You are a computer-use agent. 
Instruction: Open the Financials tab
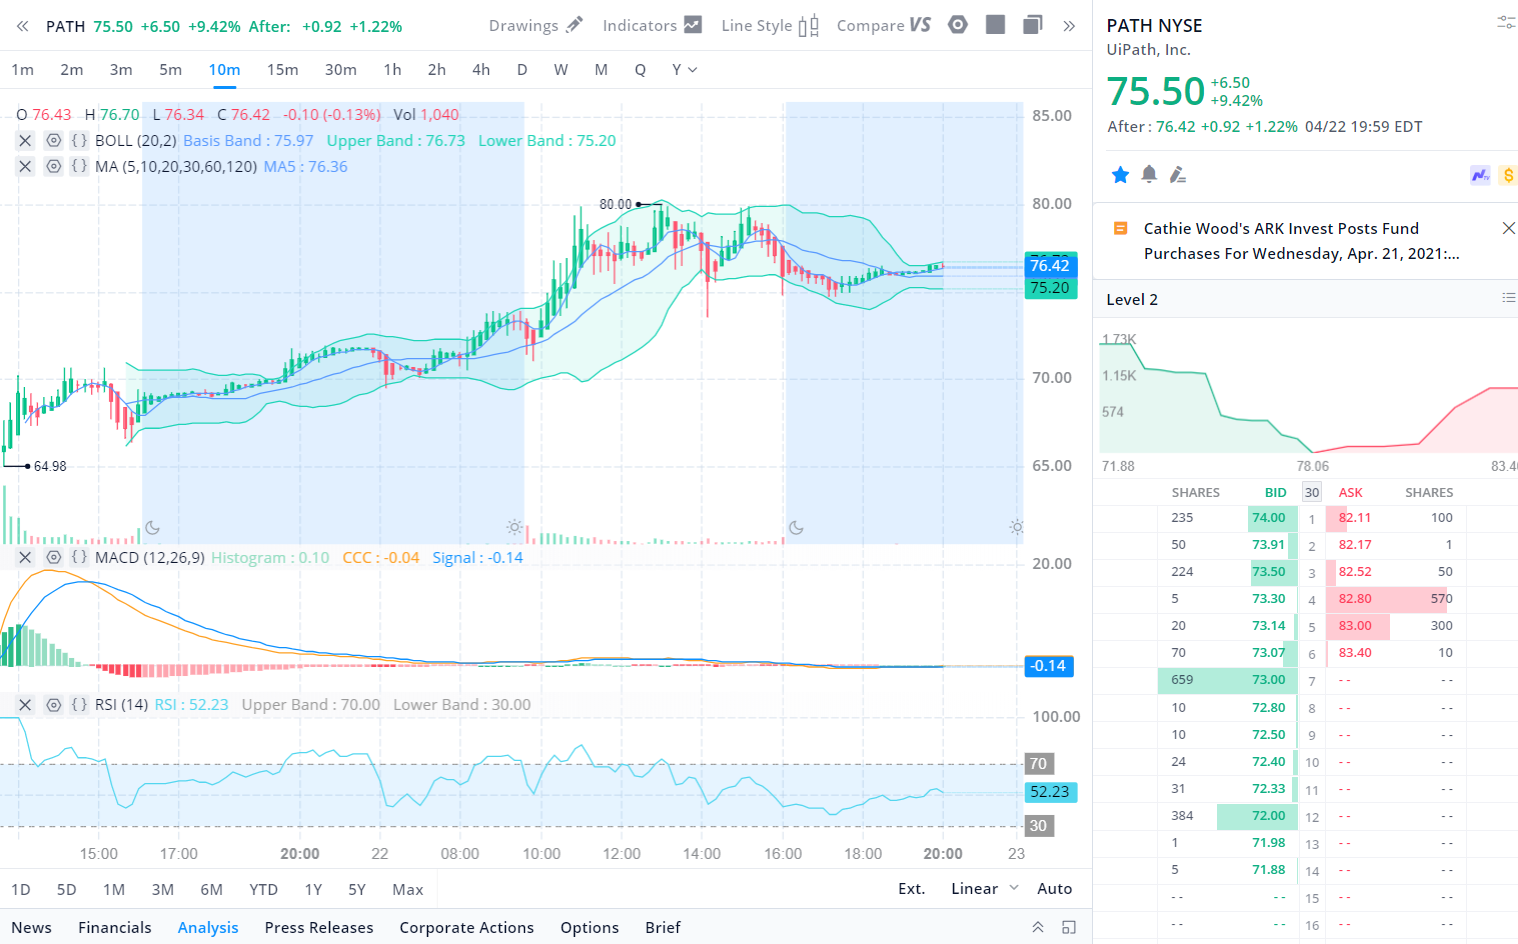tap(115, 928)
